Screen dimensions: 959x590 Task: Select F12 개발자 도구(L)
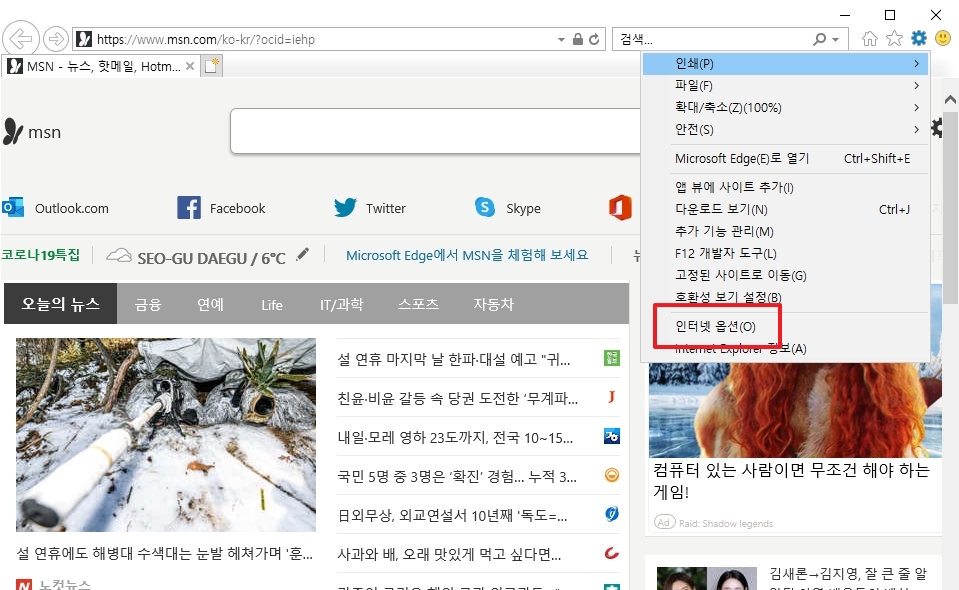tap(785, 253)
